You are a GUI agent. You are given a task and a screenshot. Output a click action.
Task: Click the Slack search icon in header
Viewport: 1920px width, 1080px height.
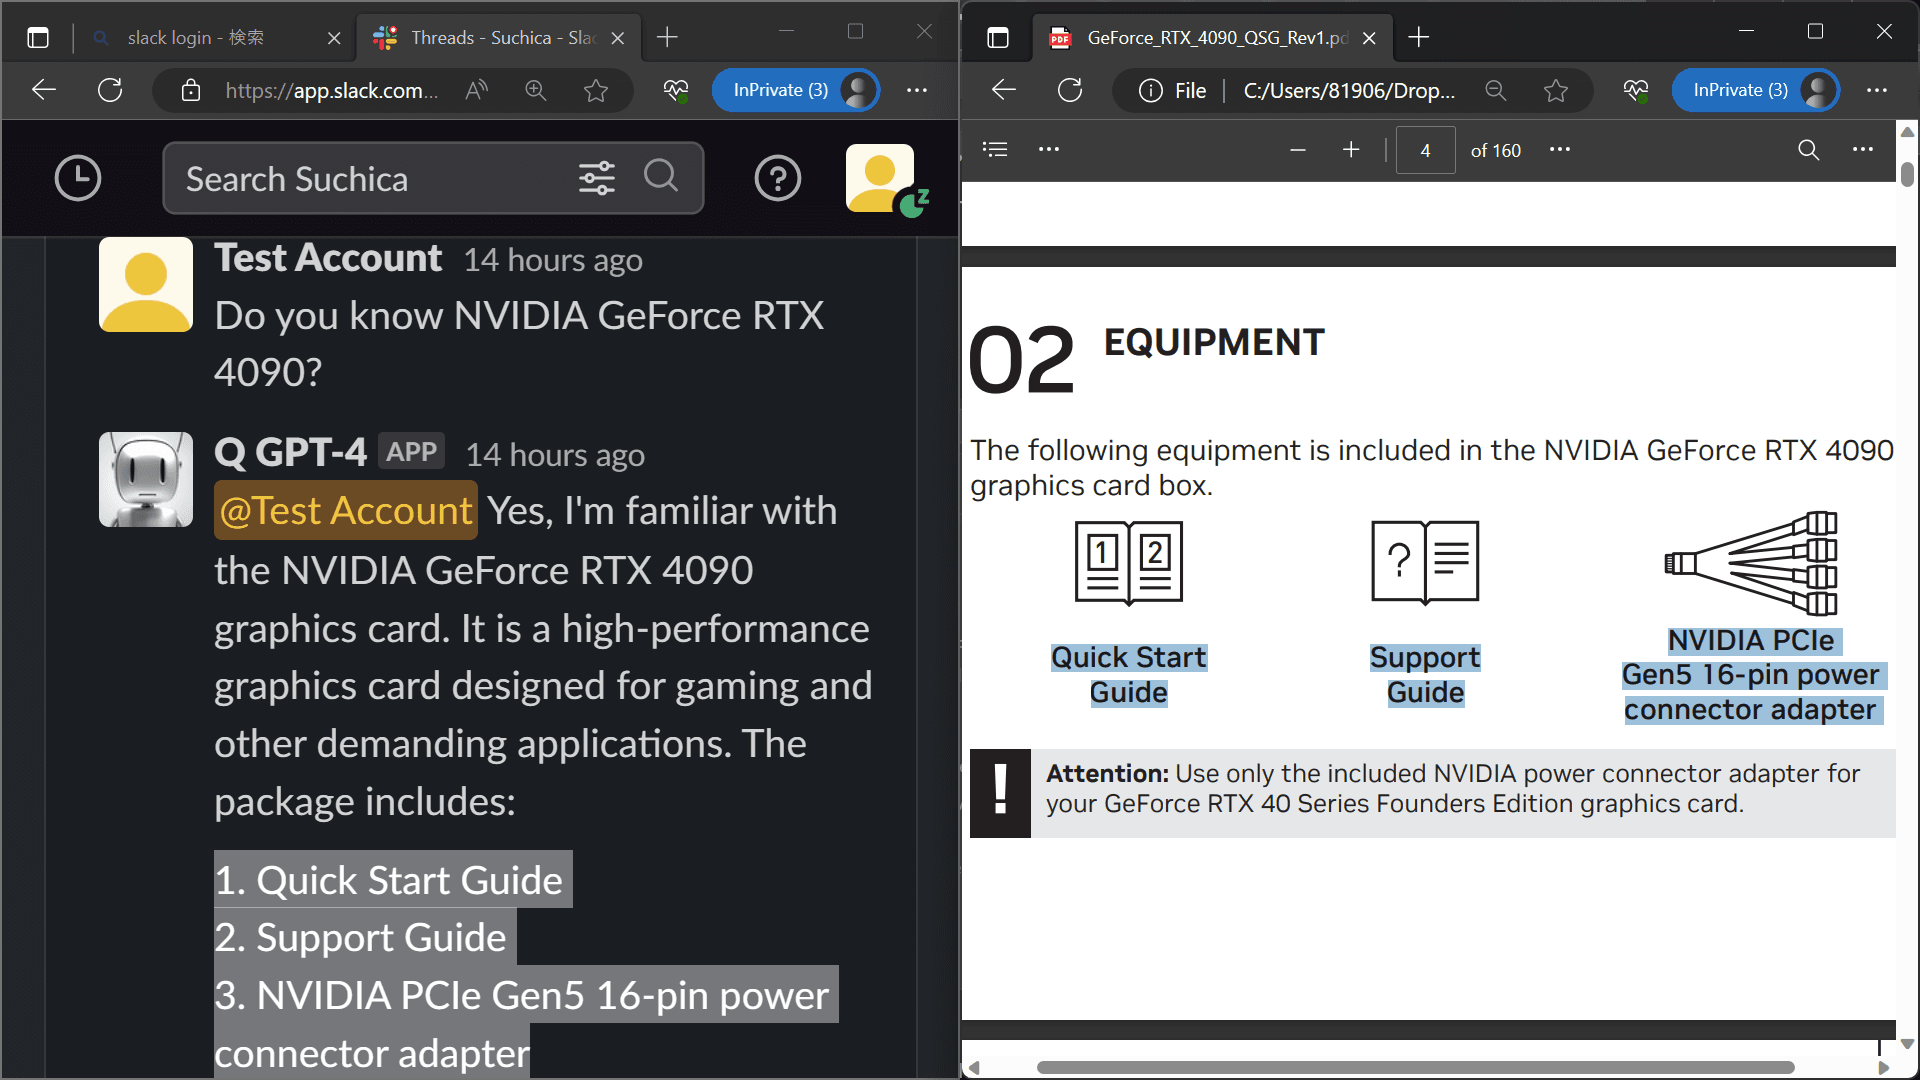[x=662, y=177]
